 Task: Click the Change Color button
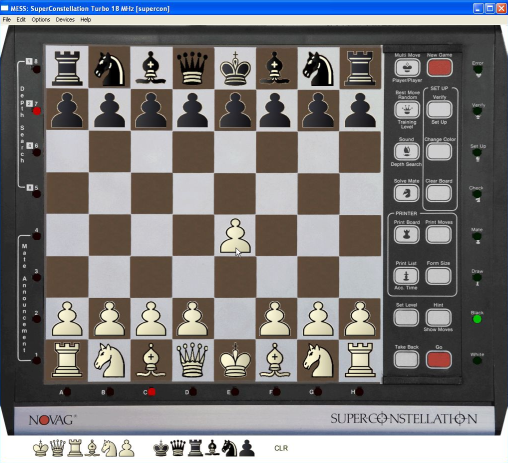[x=439, y=151]
